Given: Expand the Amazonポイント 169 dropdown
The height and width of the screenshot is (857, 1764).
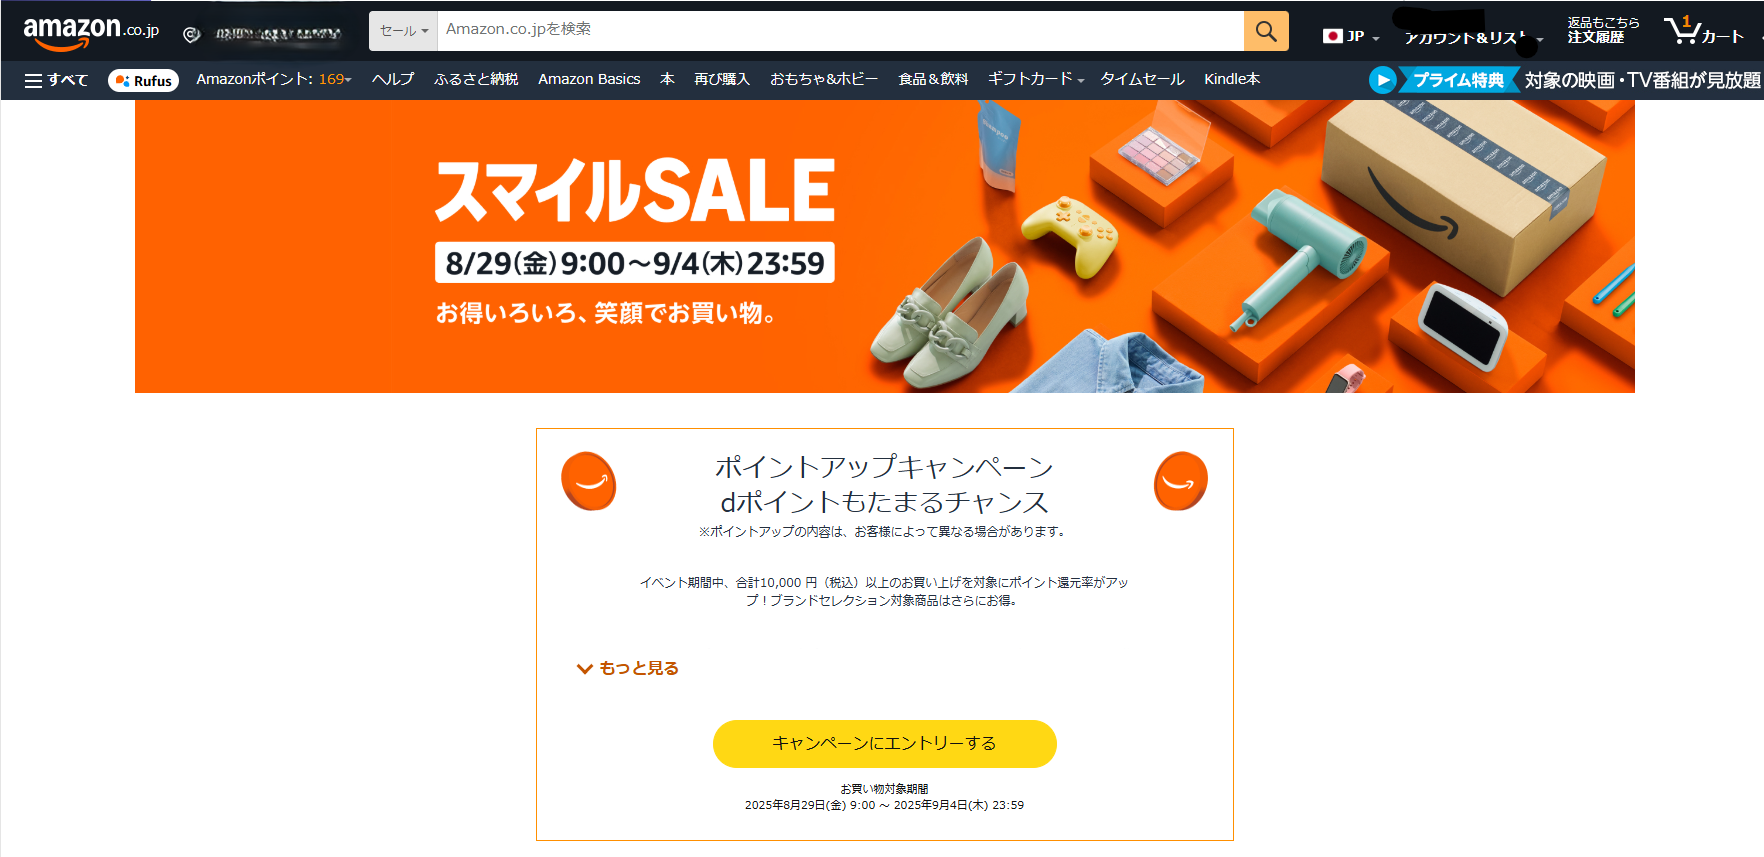Looking at the screenshot, I should click(274, 79).
